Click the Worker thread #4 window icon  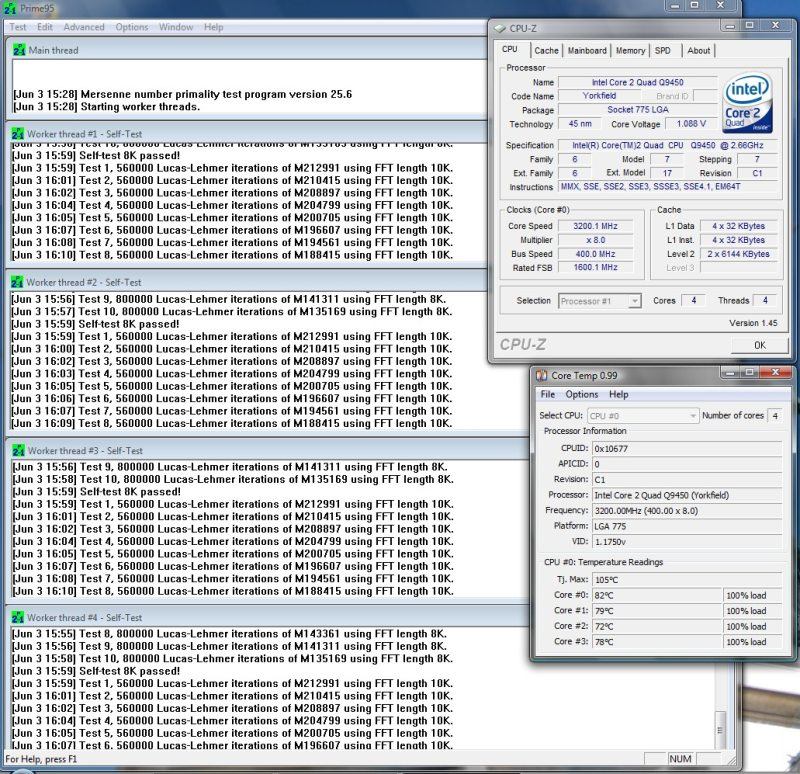click(18, 617)
